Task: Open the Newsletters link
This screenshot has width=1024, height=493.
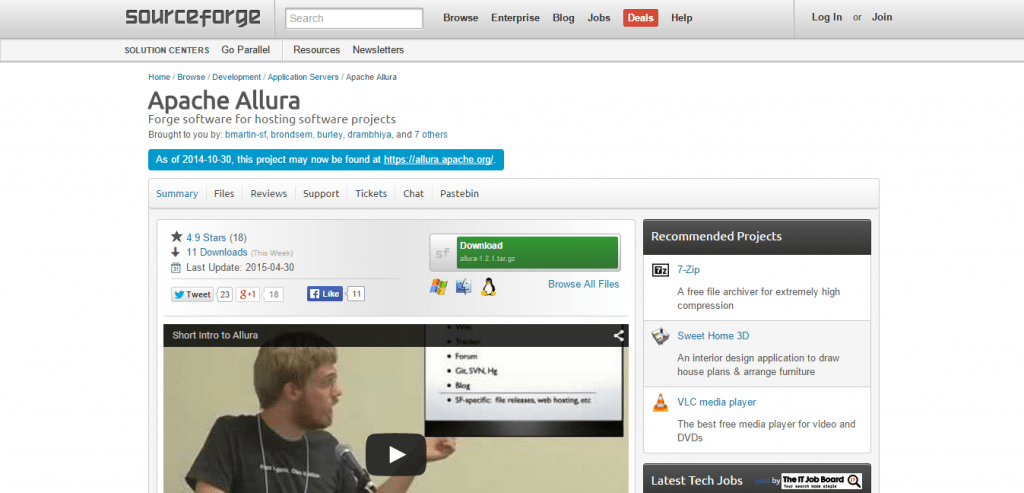Action: coord(378,50)
